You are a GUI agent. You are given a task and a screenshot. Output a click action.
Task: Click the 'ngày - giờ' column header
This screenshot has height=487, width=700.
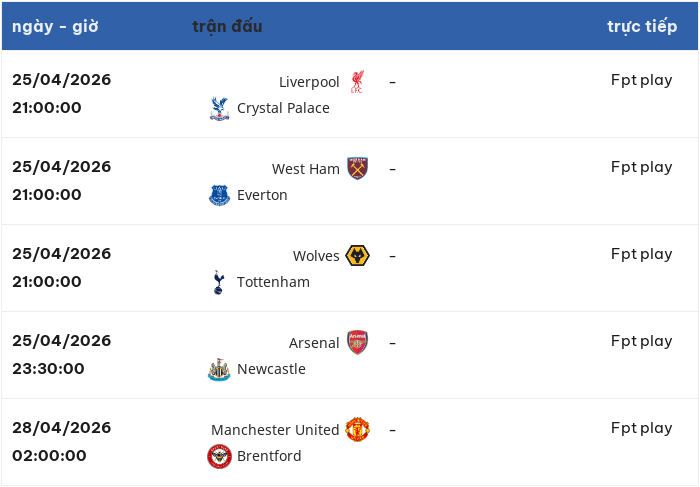(55, 26)
